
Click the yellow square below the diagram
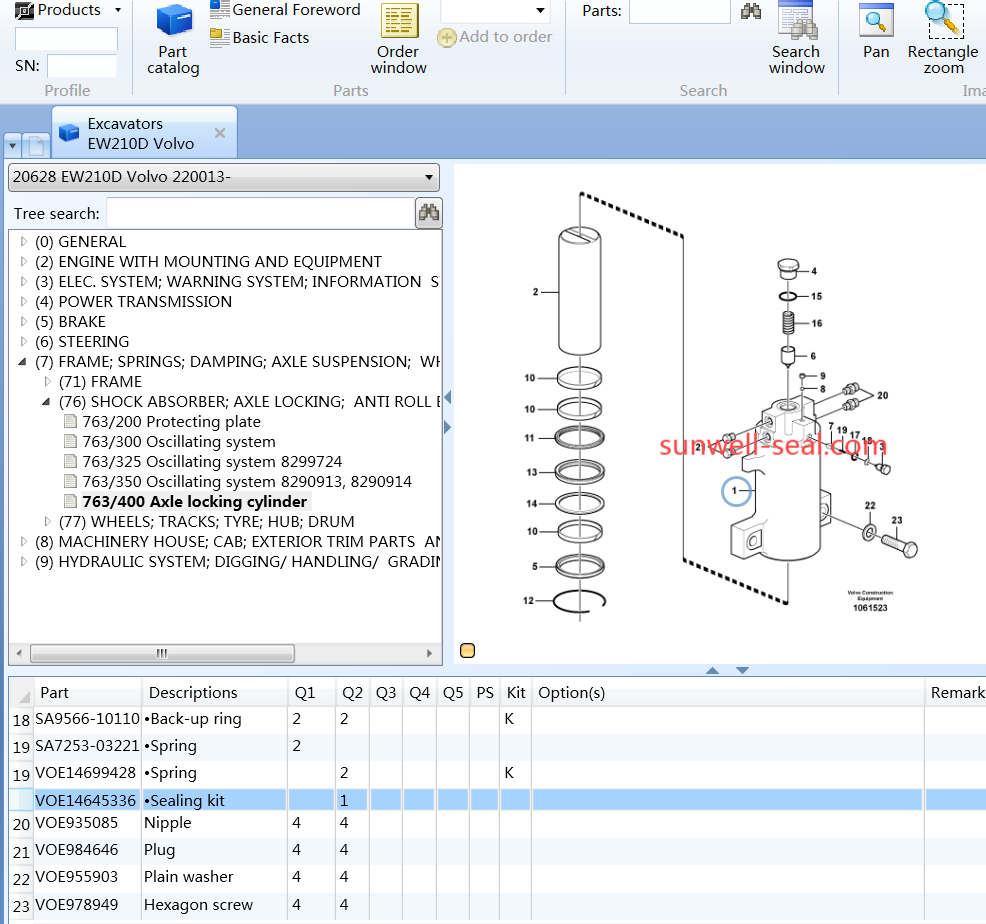[x=467, y=651]
